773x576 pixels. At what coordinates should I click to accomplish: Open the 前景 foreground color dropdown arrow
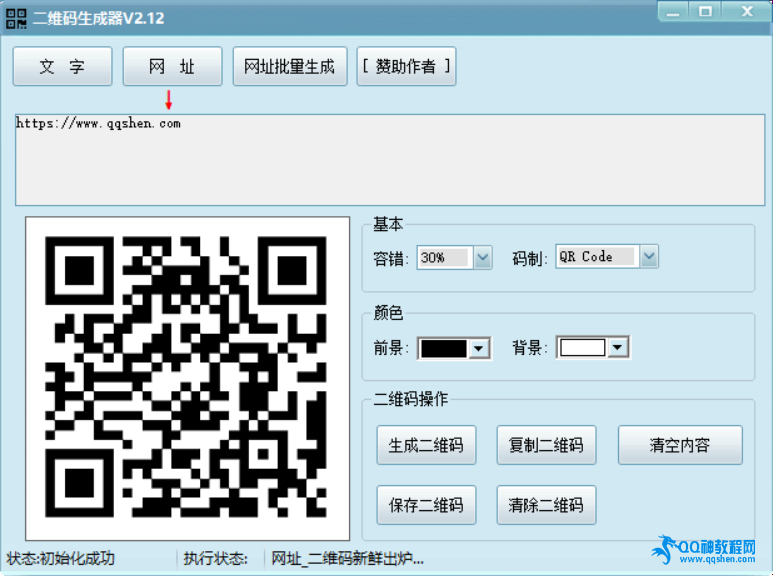pos(478,349)
